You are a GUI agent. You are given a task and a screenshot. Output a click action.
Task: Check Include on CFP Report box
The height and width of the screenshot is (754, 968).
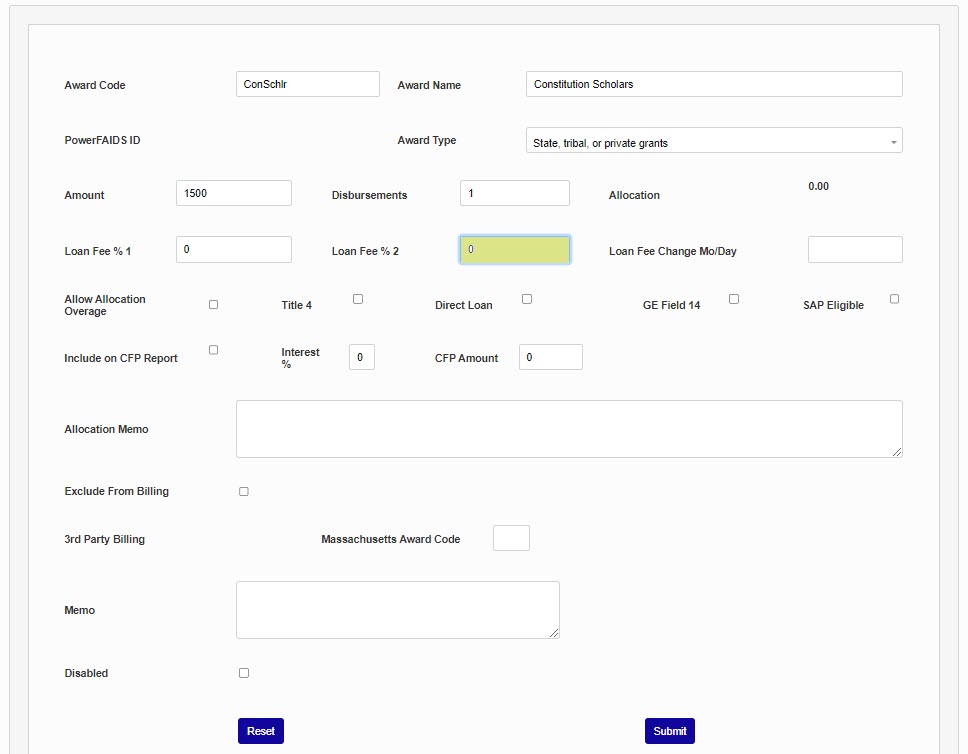point(213,350)
